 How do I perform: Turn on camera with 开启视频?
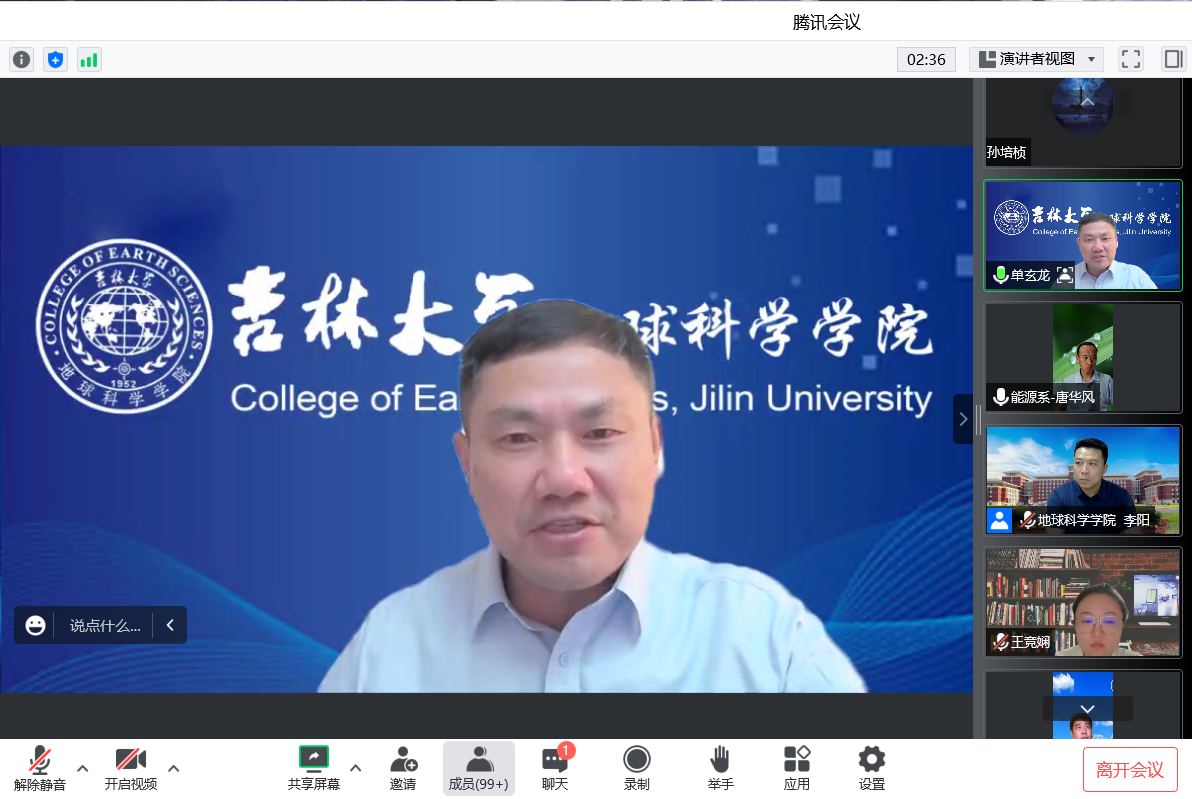click(x=131, y=768)
